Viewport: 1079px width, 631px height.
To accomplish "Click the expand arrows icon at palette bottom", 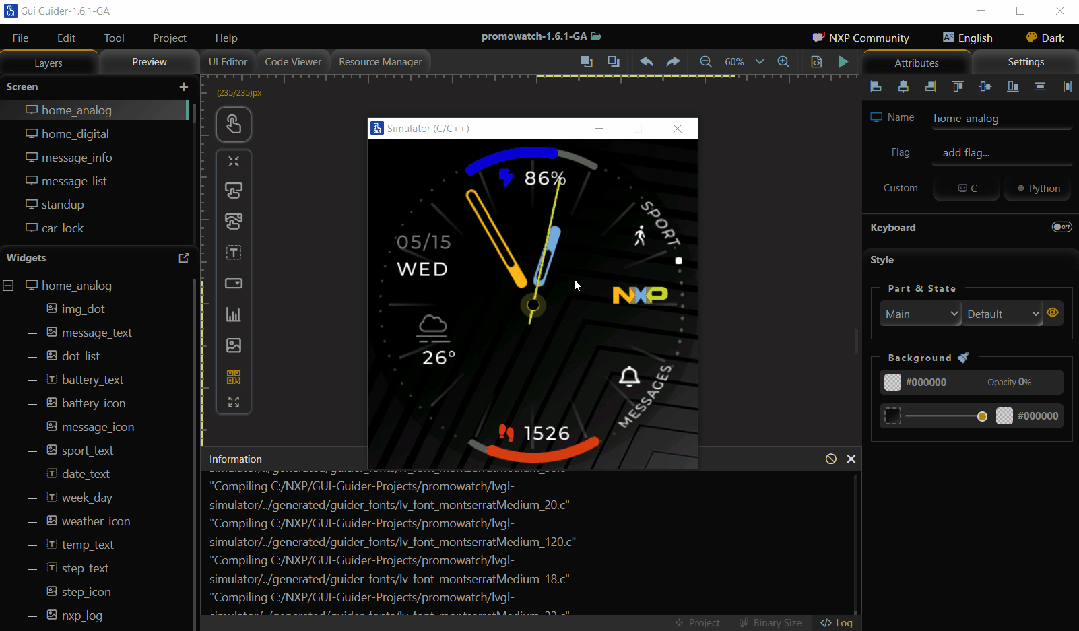I will [x=233, y=402].
